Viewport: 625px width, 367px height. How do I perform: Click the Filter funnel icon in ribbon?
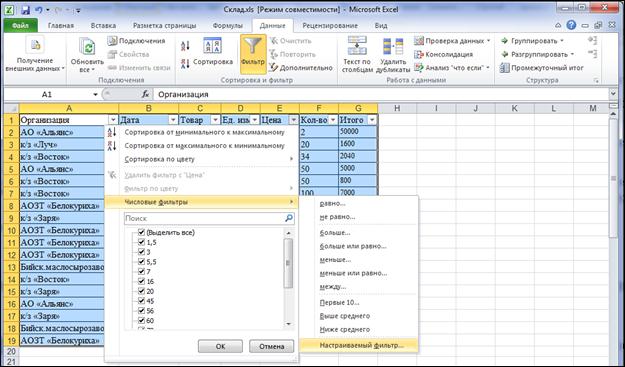coord(253,48)
